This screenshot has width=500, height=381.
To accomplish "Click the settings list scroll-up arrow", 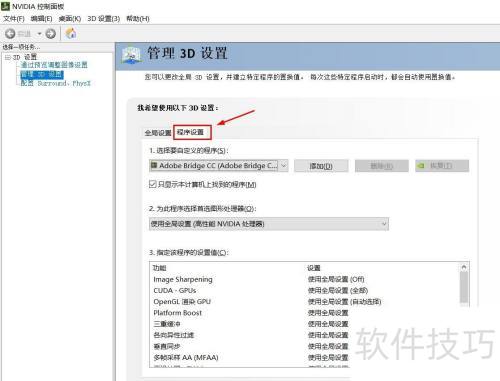I will coord(464,267).
